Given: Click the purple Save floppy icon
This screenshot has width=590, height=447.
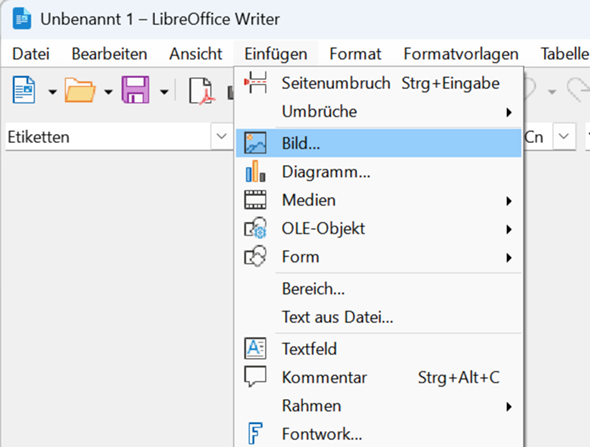Looking at the screenshot, I should [135, 90].
